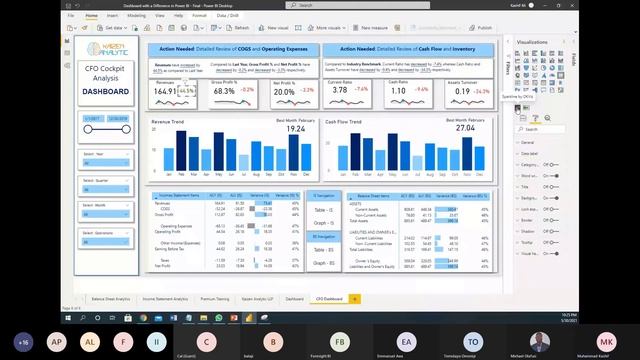Open the Analytics magnifier tab icon
Screen dimensions: 640x360
(547, 118)
